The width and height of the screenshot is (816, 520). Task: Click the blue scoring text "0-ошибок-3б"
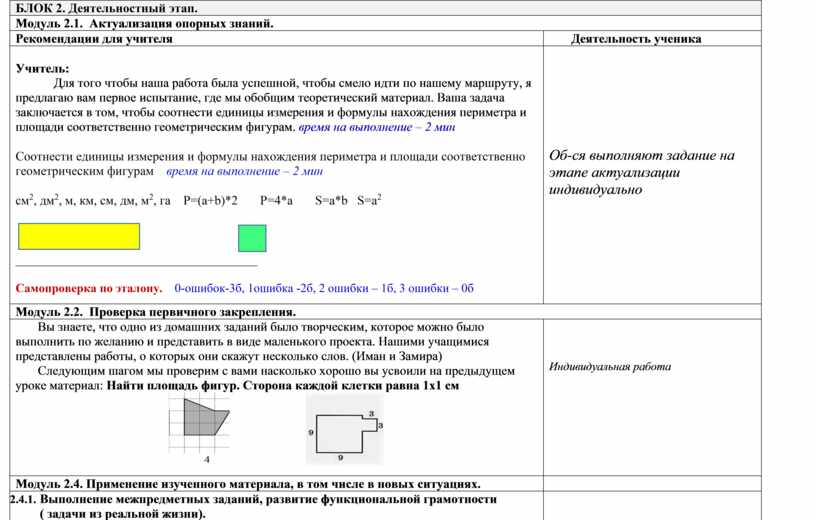point(209,288)
